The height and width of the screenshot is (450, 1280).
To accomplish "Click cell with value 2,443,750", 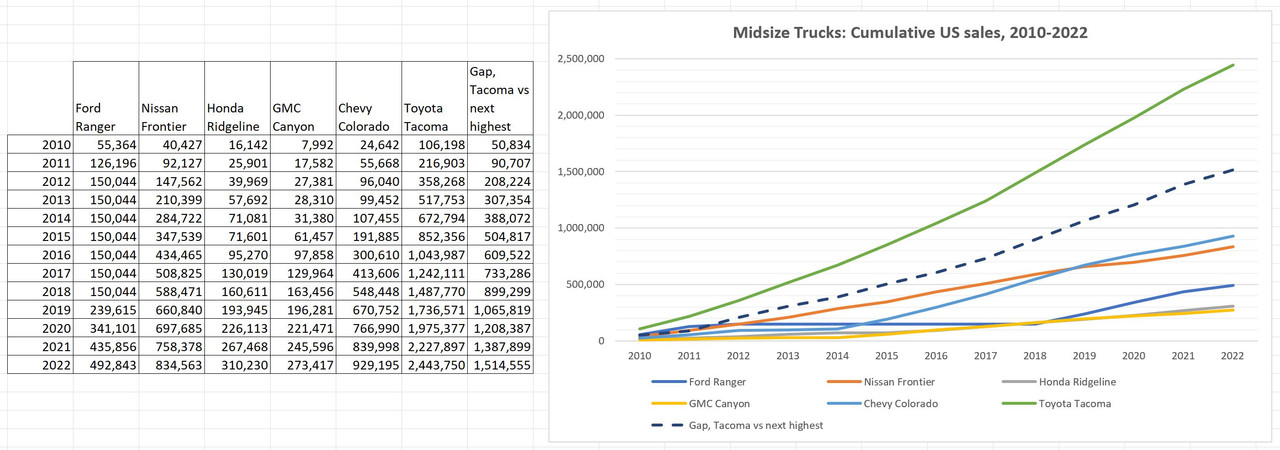I will 434,363.
